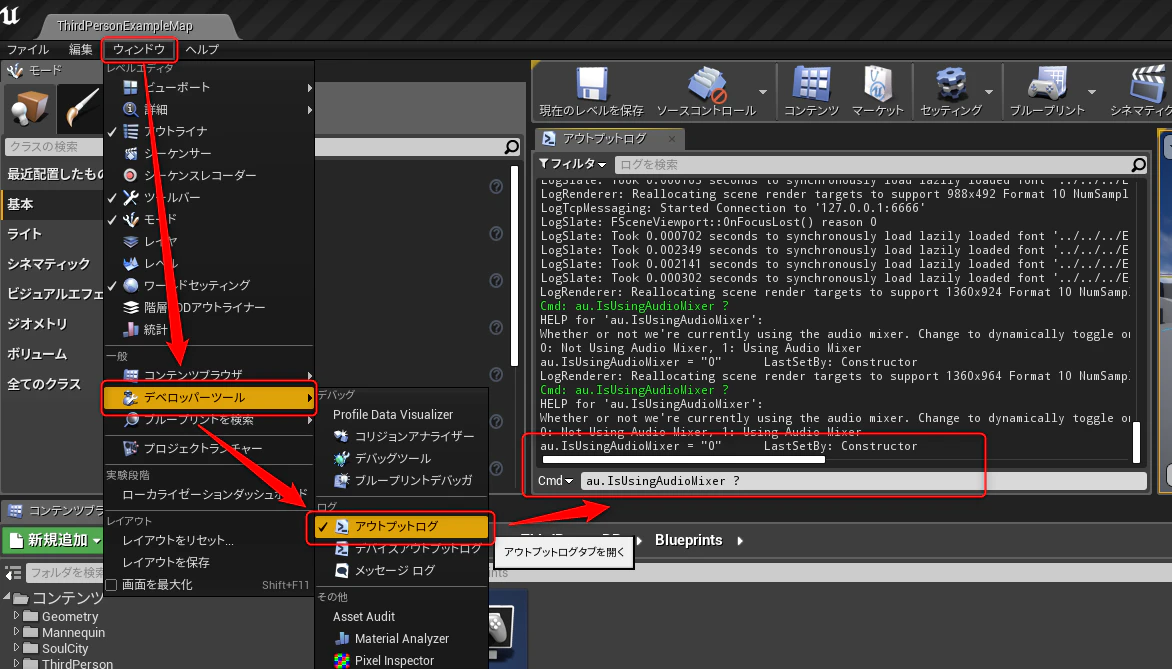The image size is (1172, 669).
Task: Open the Source Control toolbar icon
Action: [706, 84]
